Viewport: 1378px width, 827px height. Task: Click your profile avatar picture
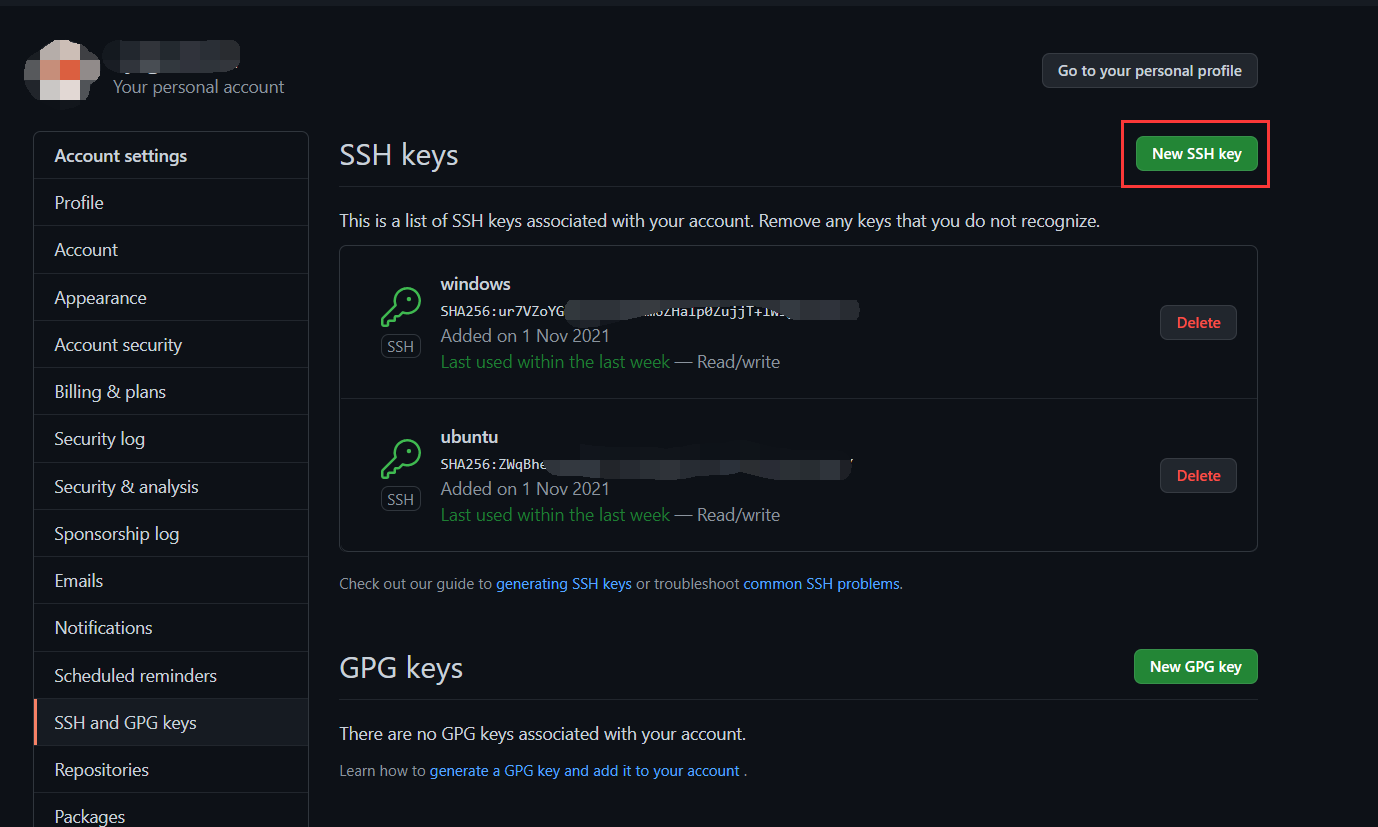(x=62, y=70)
